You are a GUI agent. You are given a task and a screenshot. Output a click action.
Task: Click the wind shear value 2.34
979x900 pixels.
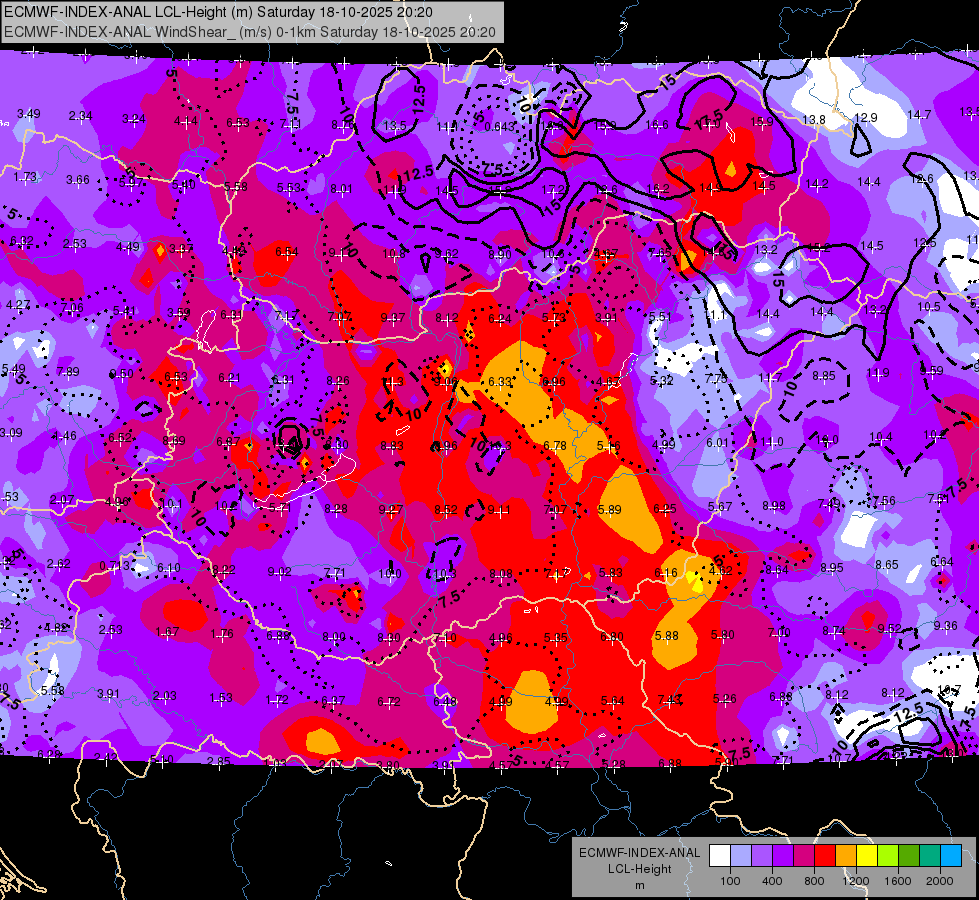point(81,116)
